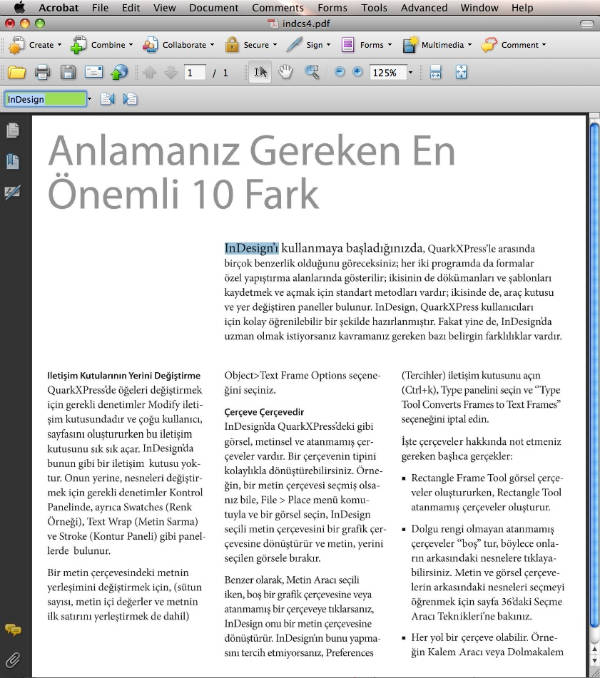
Task: Open the Secure padlock menu
Action: click(251, 45)
